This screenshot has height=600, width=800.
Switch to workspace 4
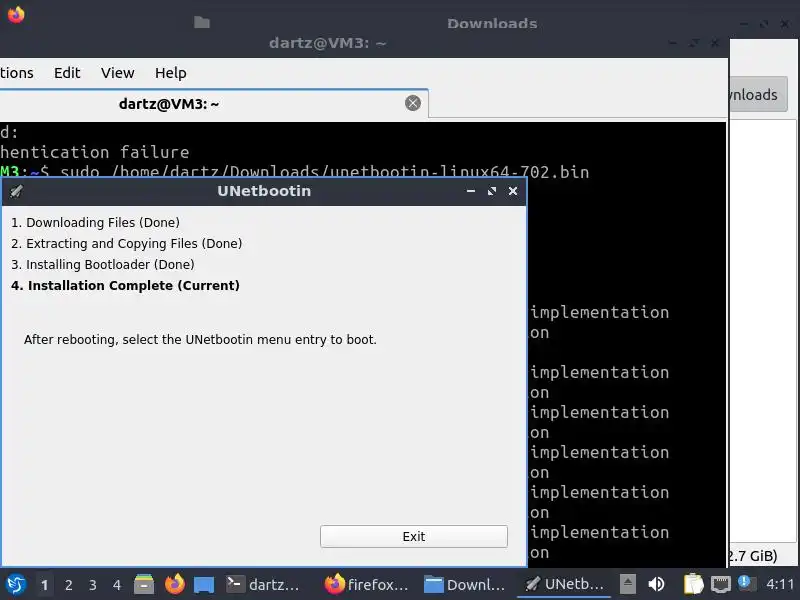click(x=117, y=585)
